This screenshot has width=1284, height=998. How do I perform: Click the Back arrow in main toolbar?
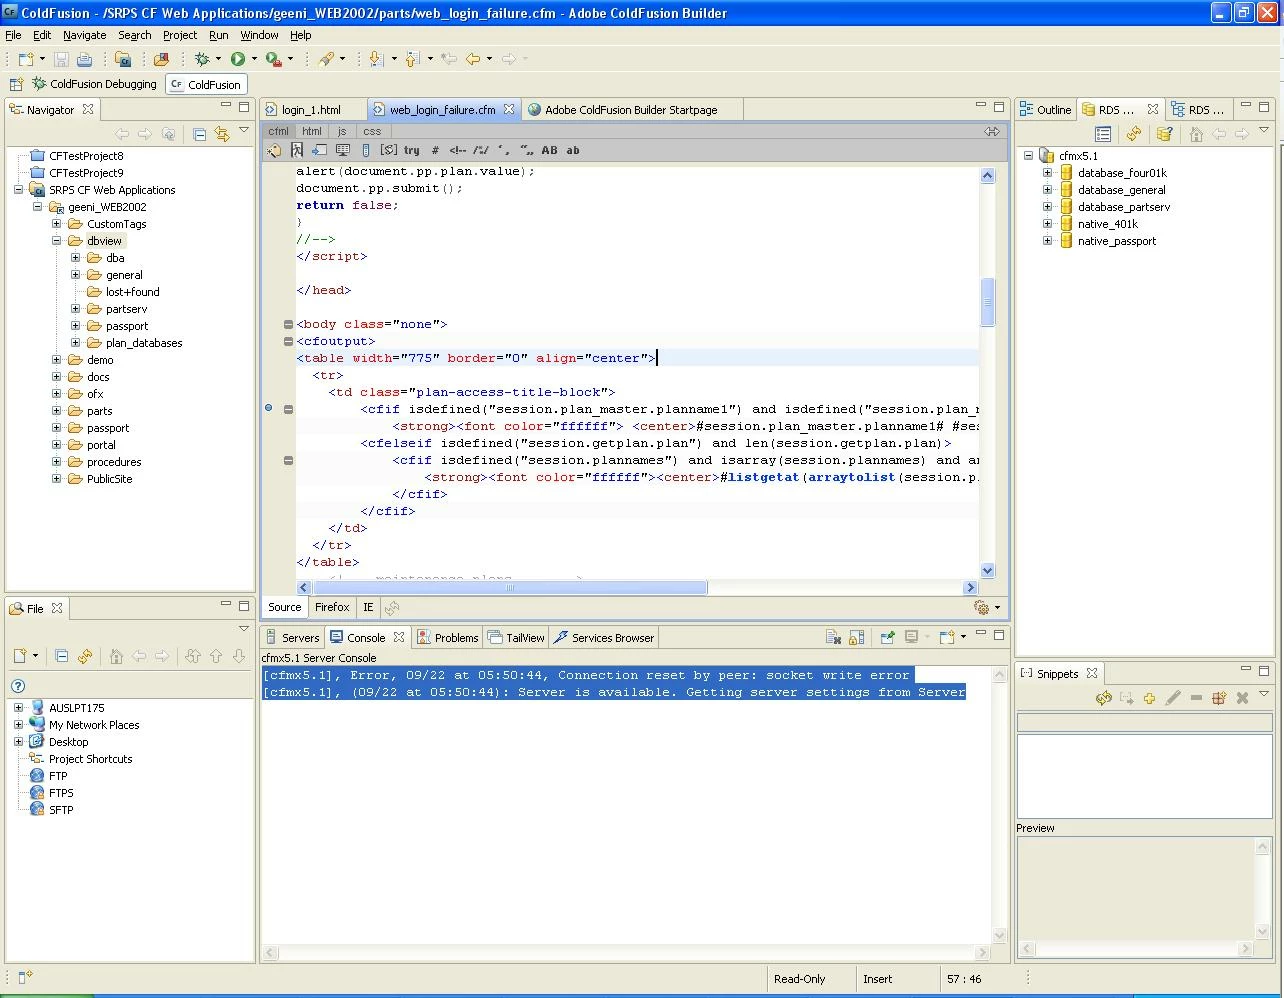pyautogui.click(x=472, y=60)
